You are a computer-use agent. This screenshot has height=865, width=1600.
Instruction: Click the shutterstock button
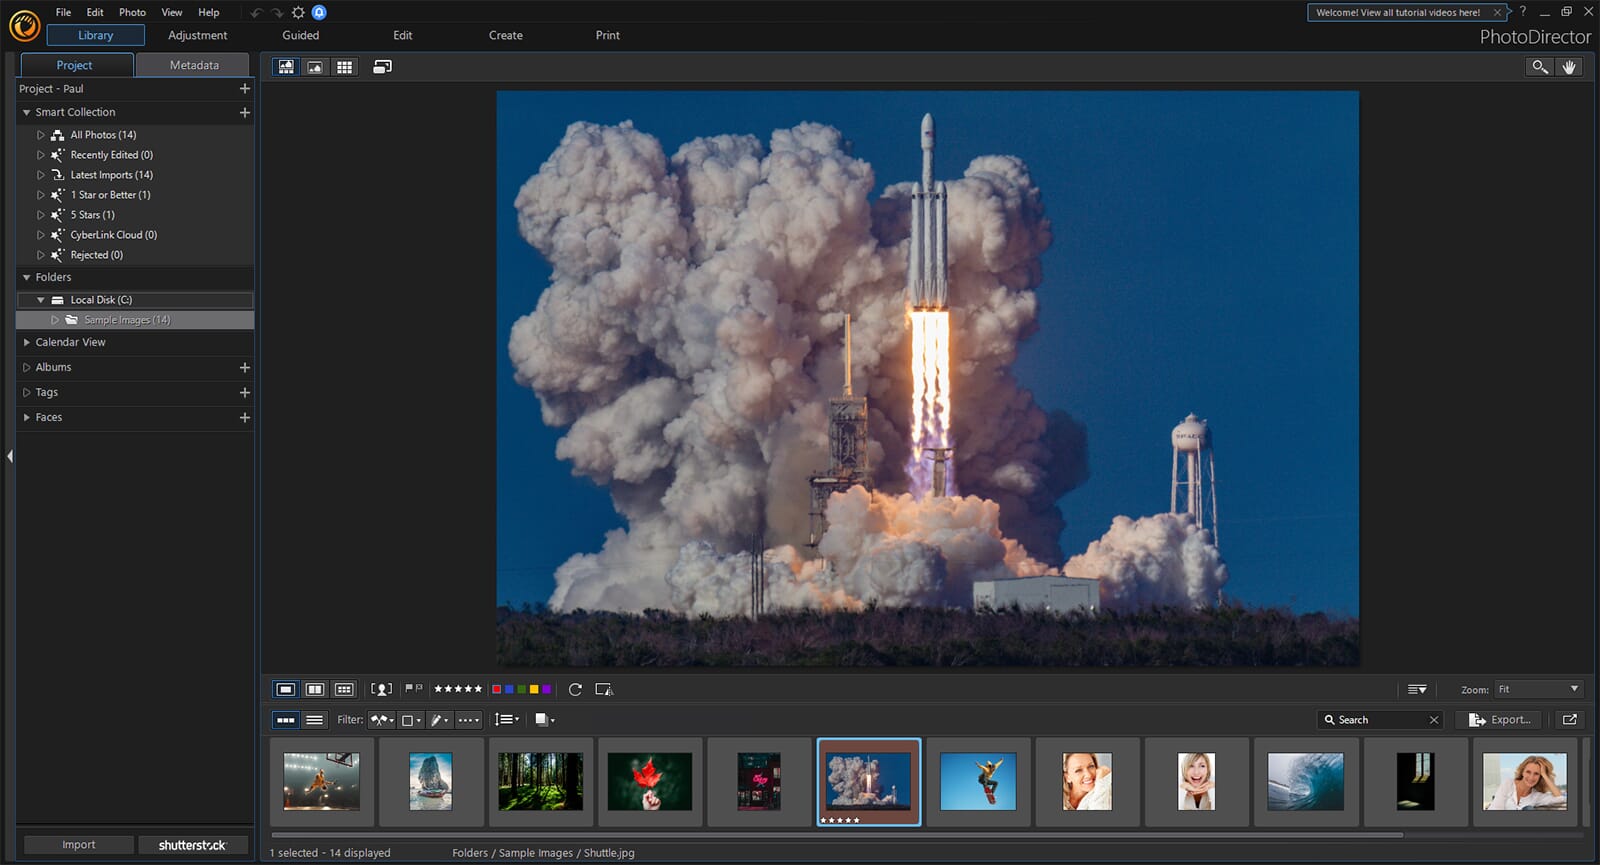click(x=193, y=845)
